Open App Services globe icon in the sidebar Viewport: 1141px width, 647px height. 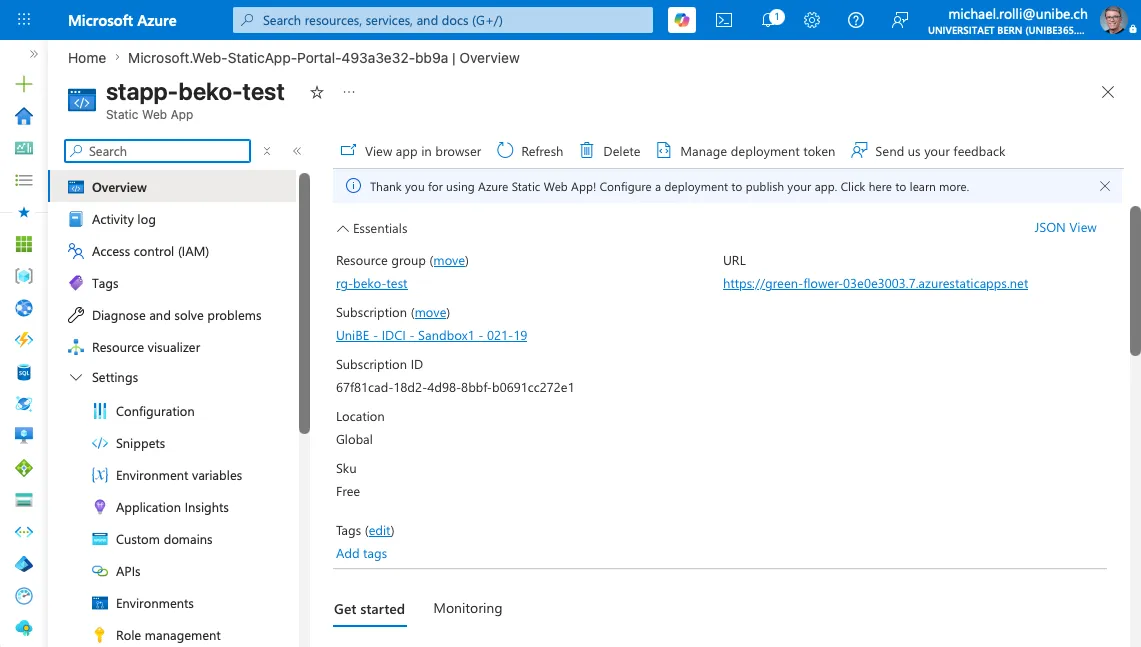(x=24, y=308)
